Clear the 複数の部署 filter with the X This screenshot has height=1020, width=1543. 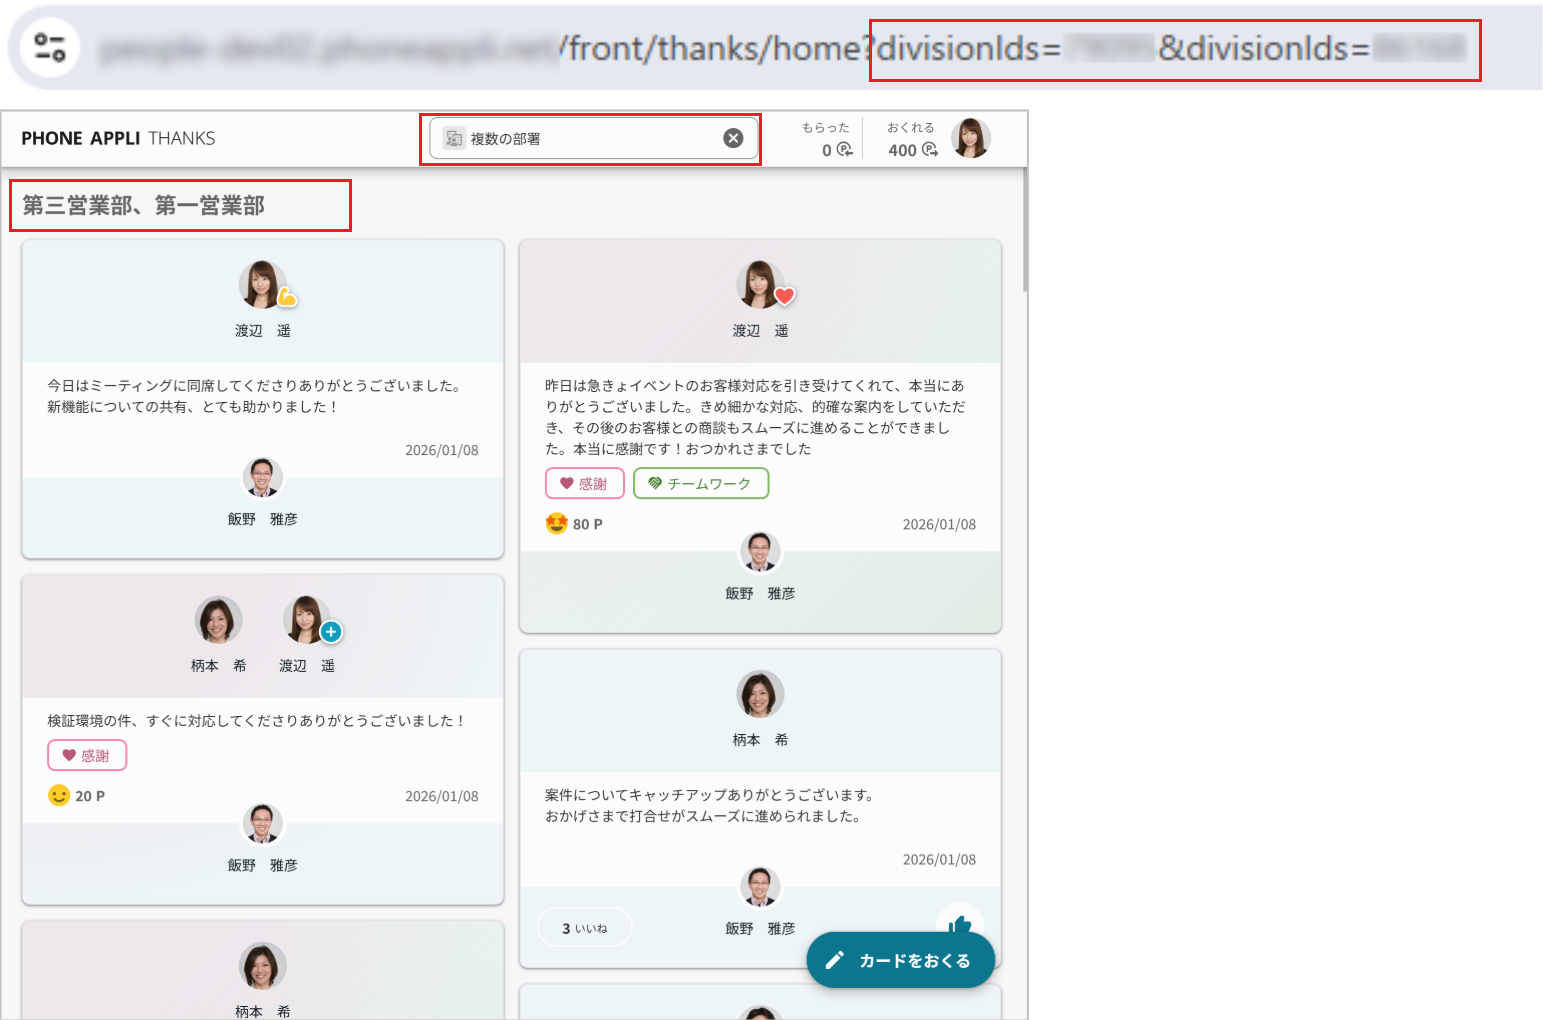(733, 138)
